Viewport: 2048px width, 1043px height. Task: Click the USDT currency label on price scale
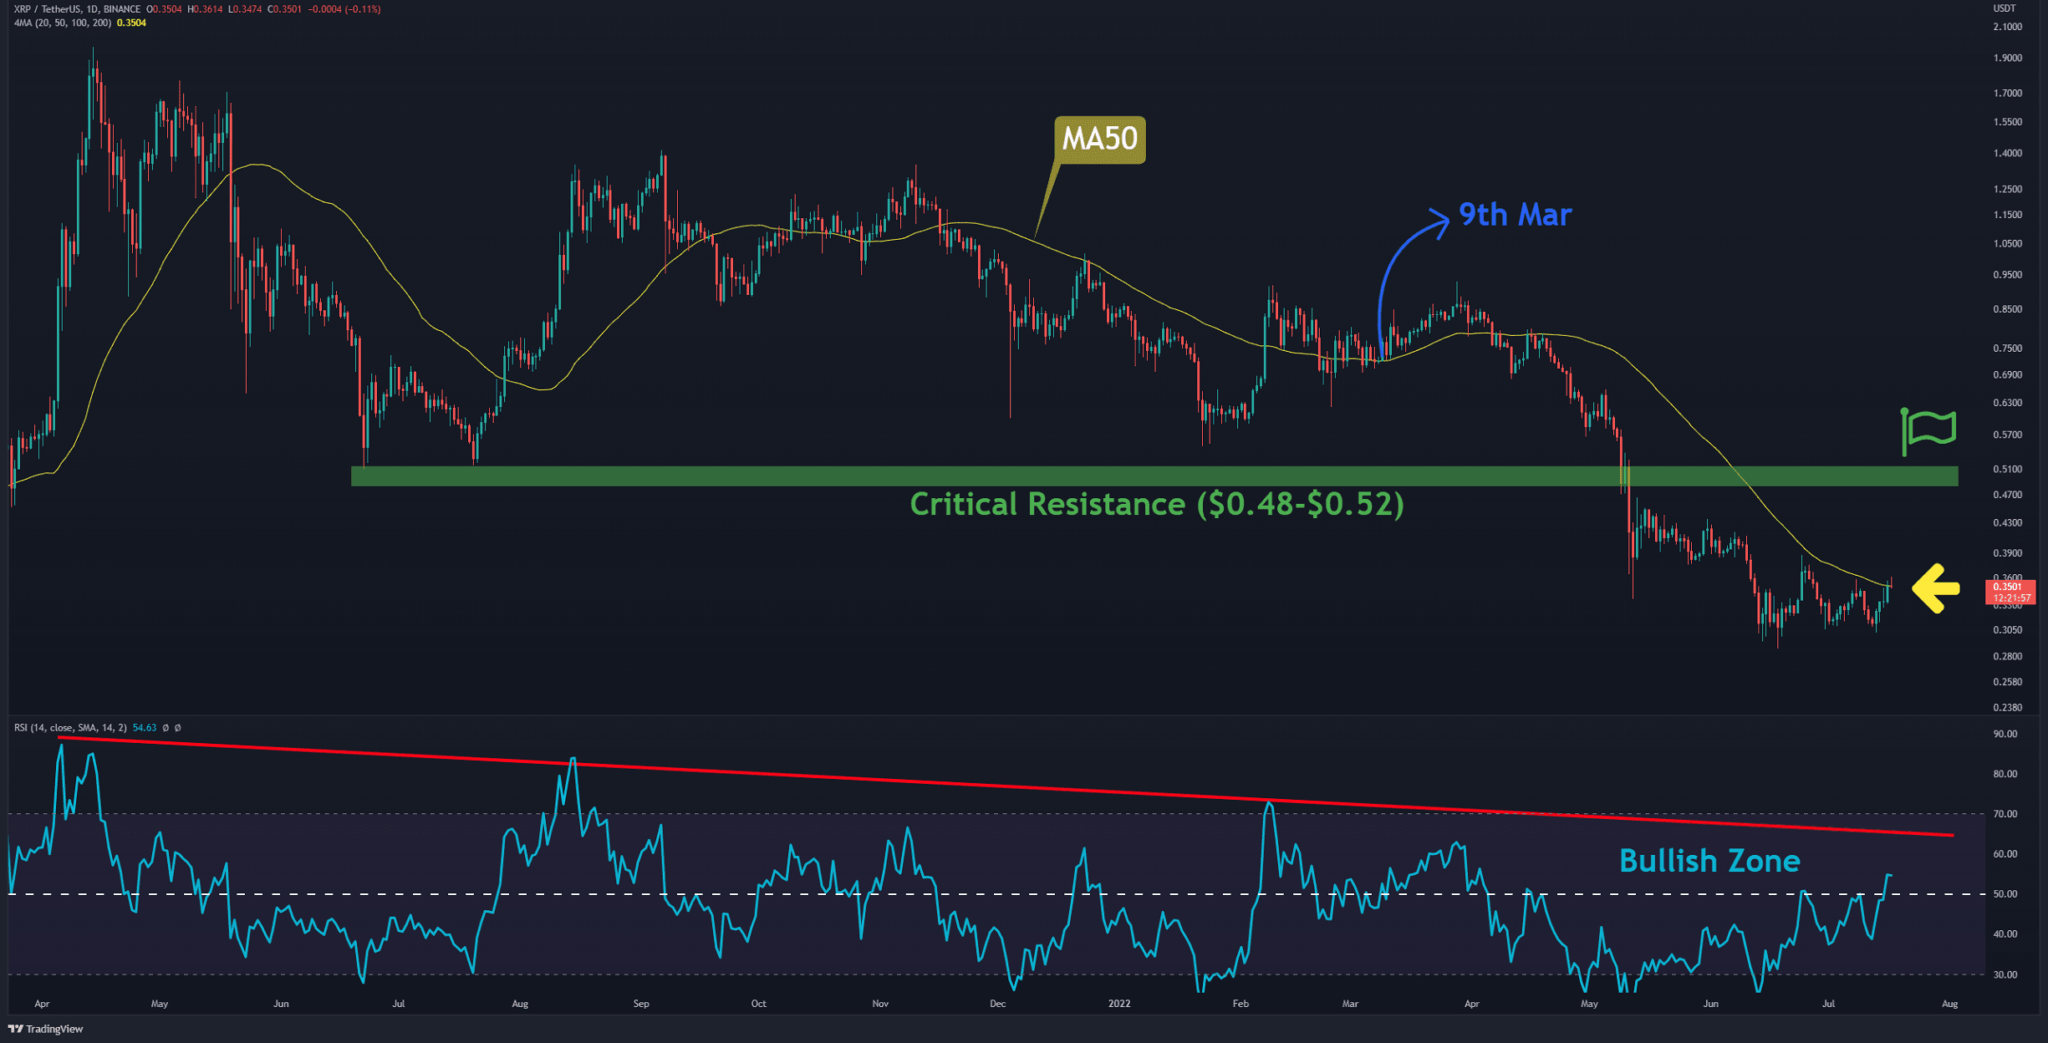(x=2004, y=9)
